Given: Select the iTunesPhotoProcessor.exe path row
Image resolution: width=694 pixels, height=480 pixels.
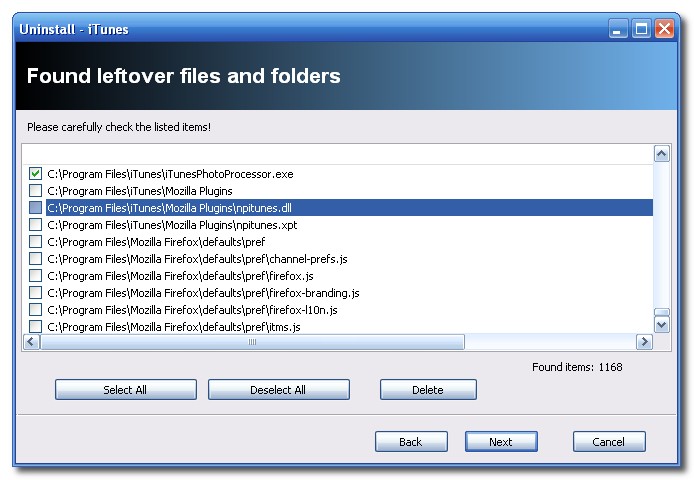Looking at the screenshot, I should [x=170, y=174].
